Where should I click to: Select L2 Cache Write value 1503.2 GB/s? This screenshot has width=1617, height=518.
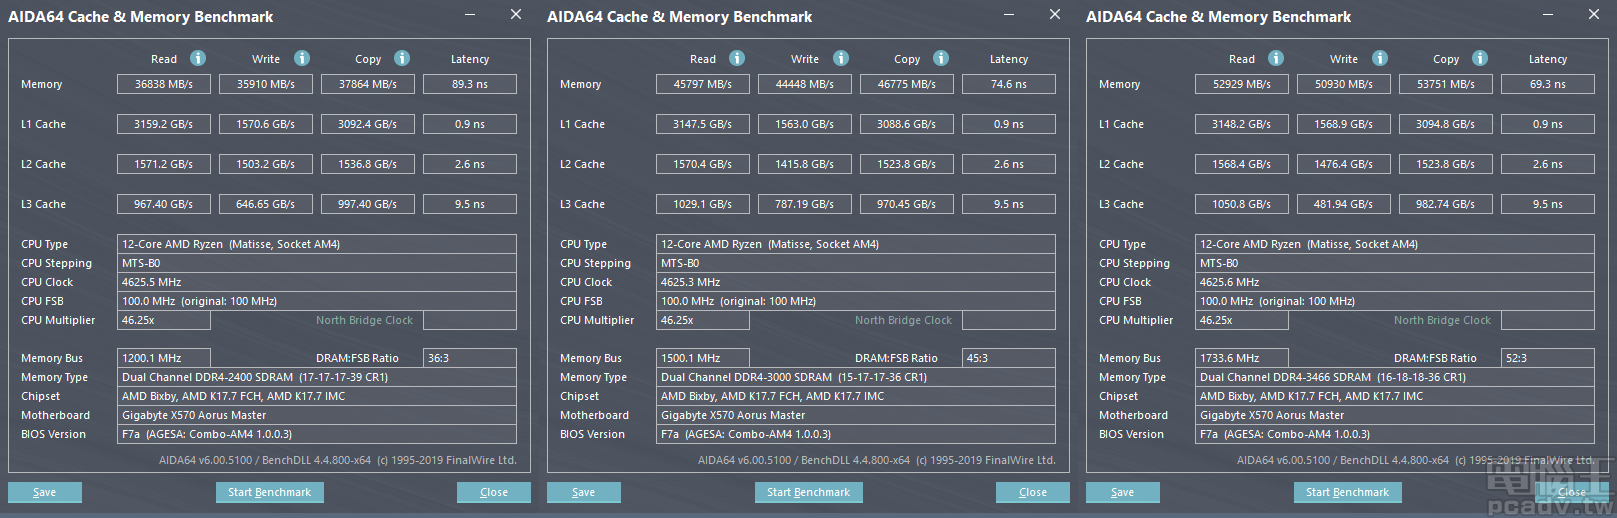pos(266,164)
